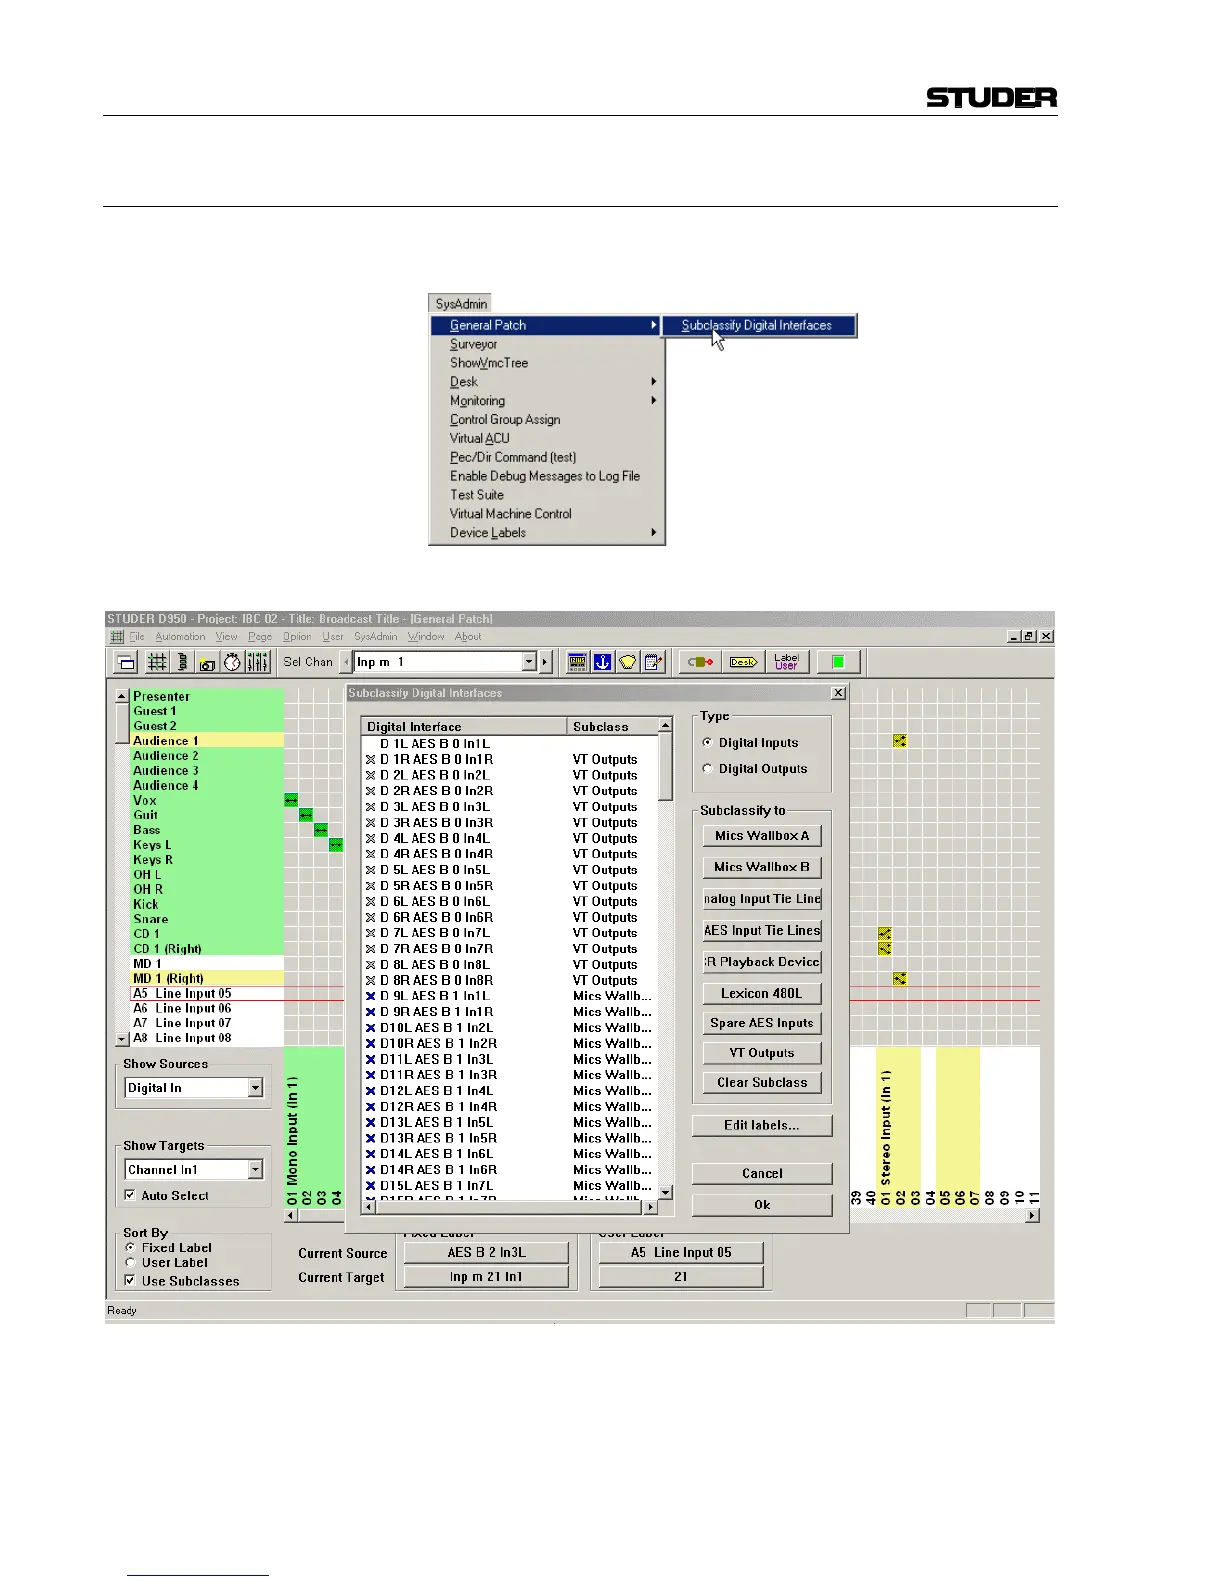The image size is (1224, 1584).
Task: Click the yellow Desk toolbar icon
Action: point(743,662)
